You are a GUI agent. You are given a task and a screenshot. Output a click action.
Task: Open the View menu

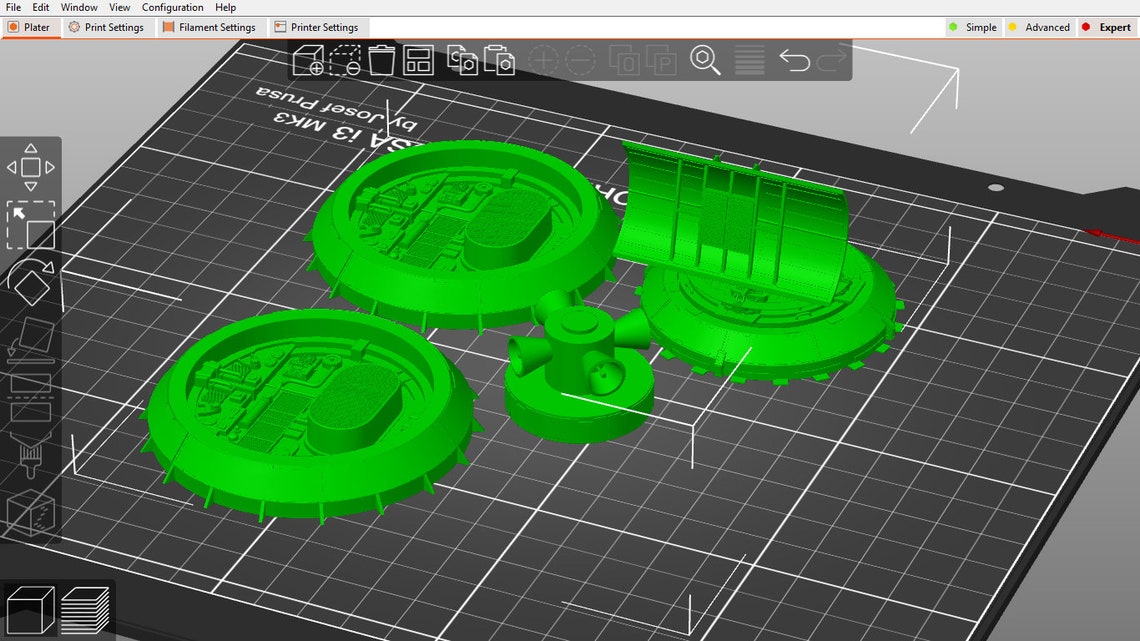[x=119, y=7]
